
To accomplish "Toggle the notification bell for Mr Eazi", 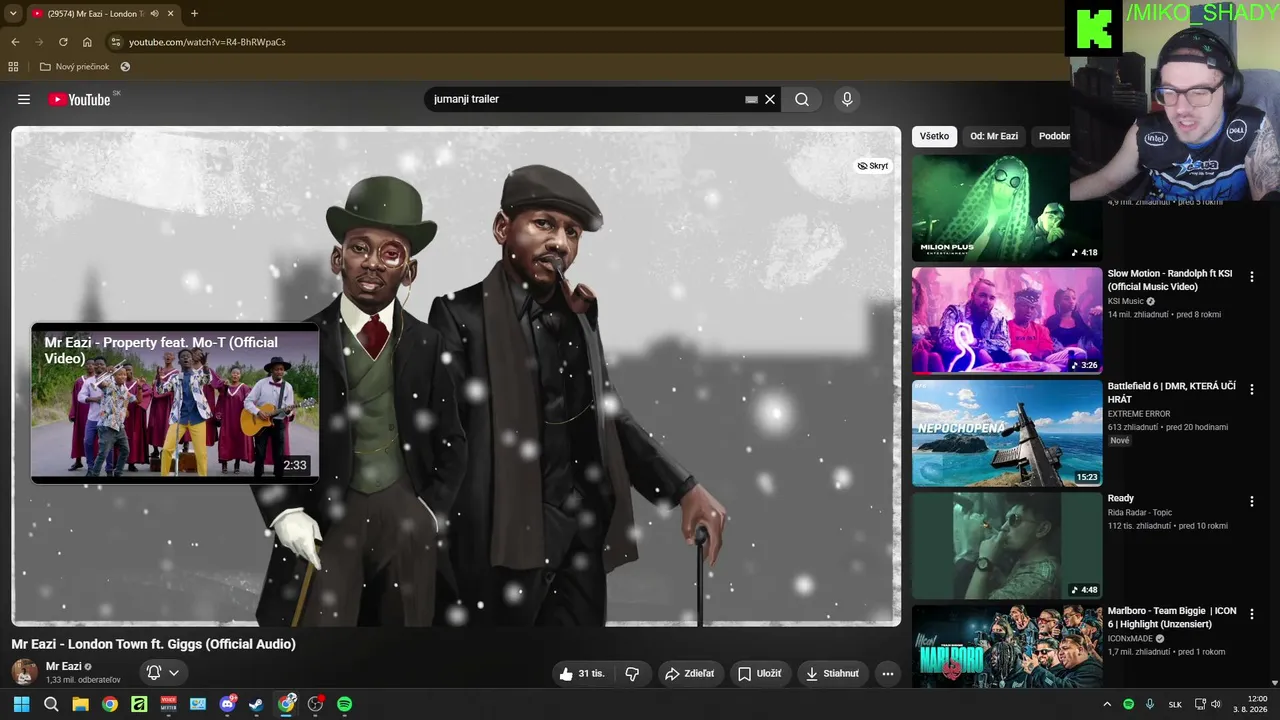I will point(154,673).
